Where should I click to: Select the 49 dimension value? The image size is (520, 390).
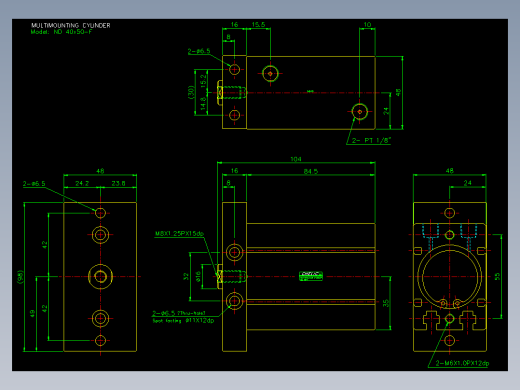tap(32, 314)
